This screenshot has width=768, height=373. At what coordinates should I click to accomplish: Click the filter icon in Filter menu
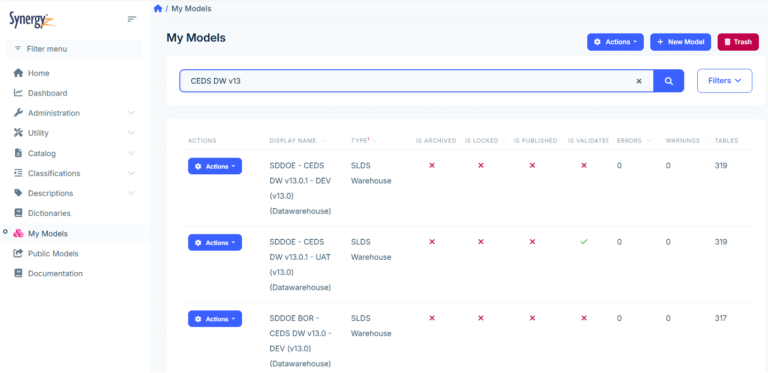(x=18, y=49)
